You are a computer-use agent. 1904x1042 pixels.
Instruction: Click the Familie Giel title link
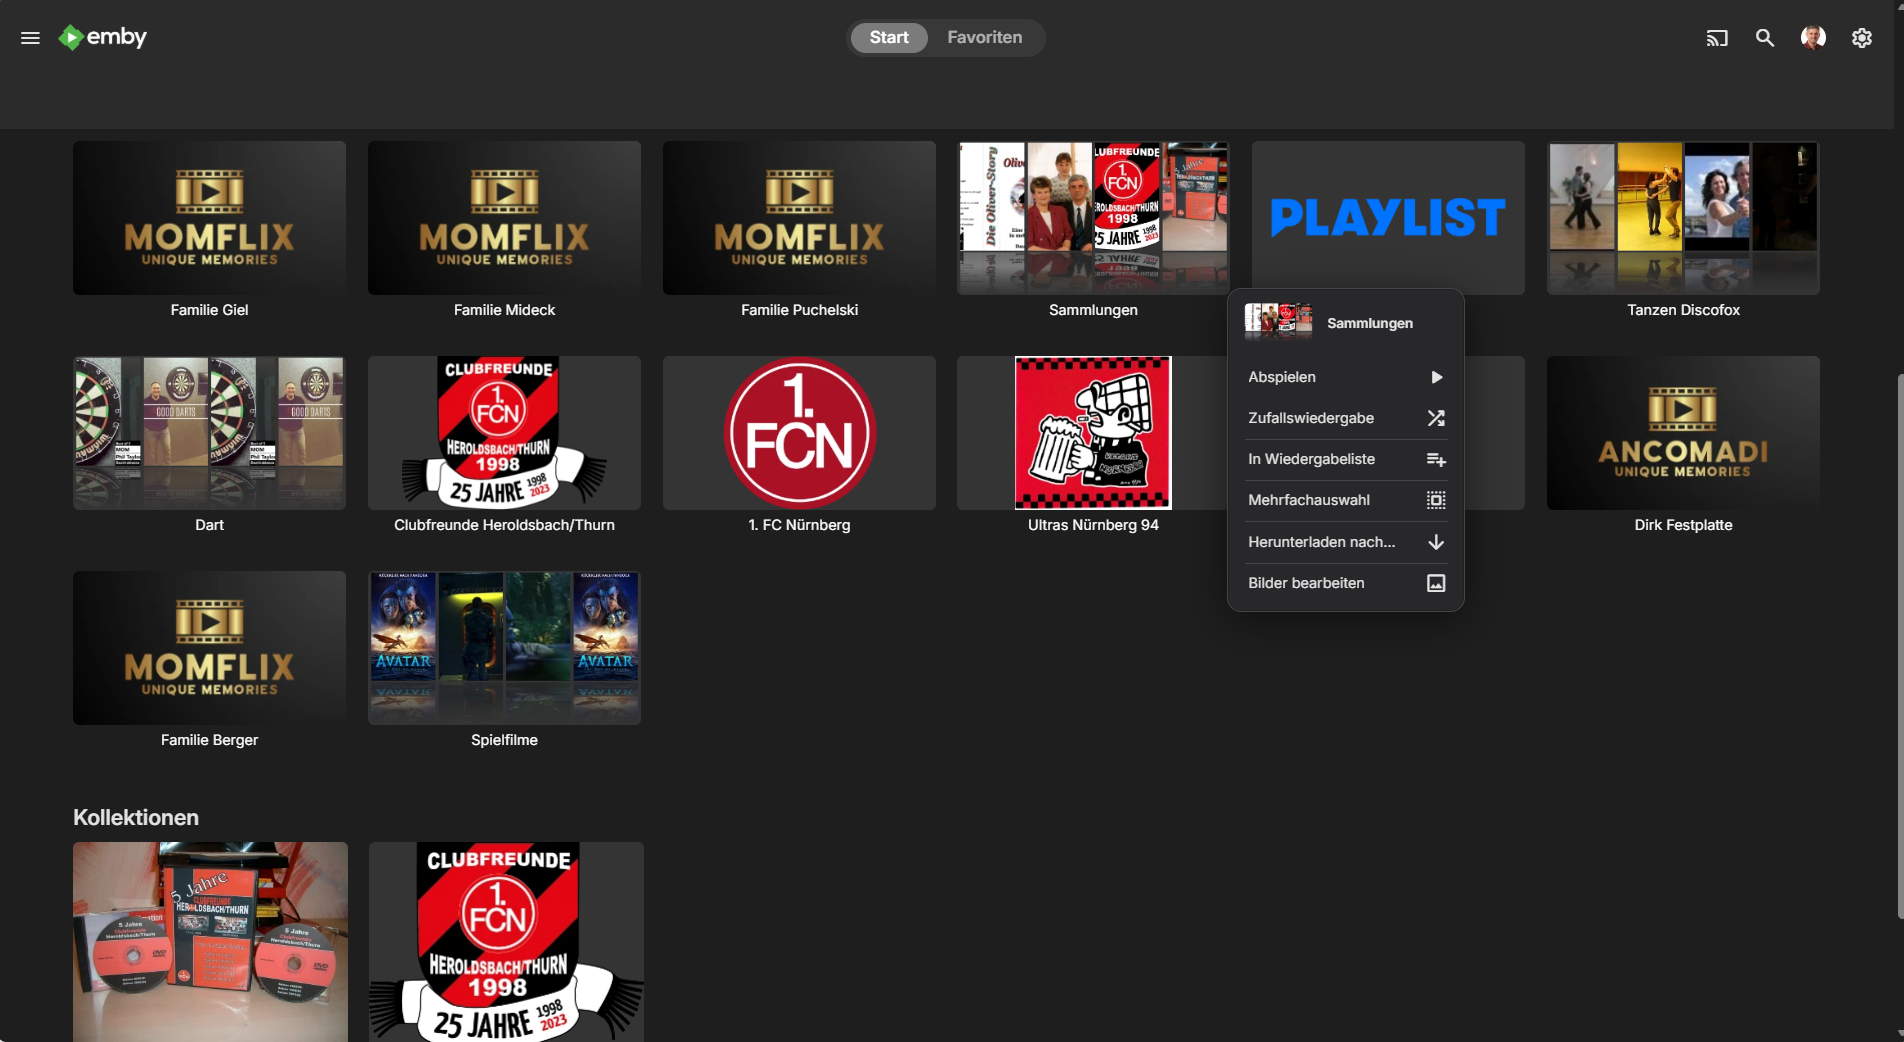click(209, 310)
